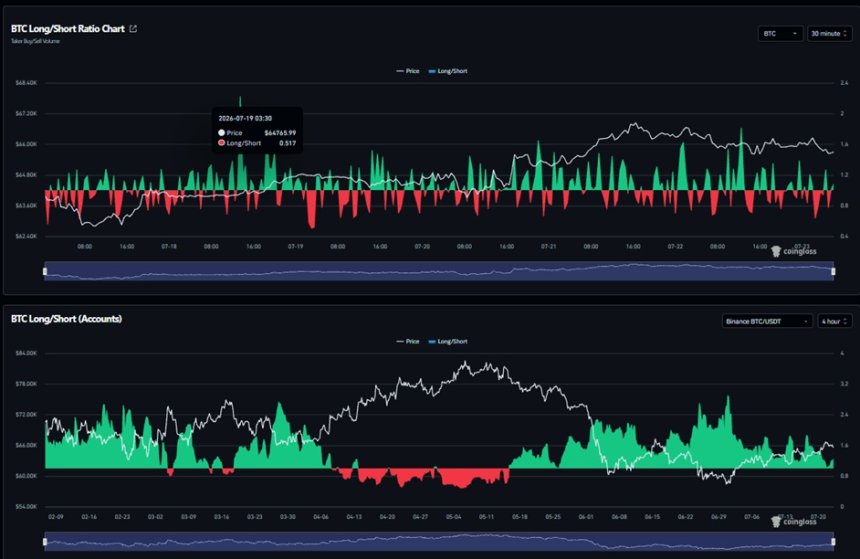Click the 05-25 date axis label
This screenshot has height=559, width=860.
click(553, 517)
